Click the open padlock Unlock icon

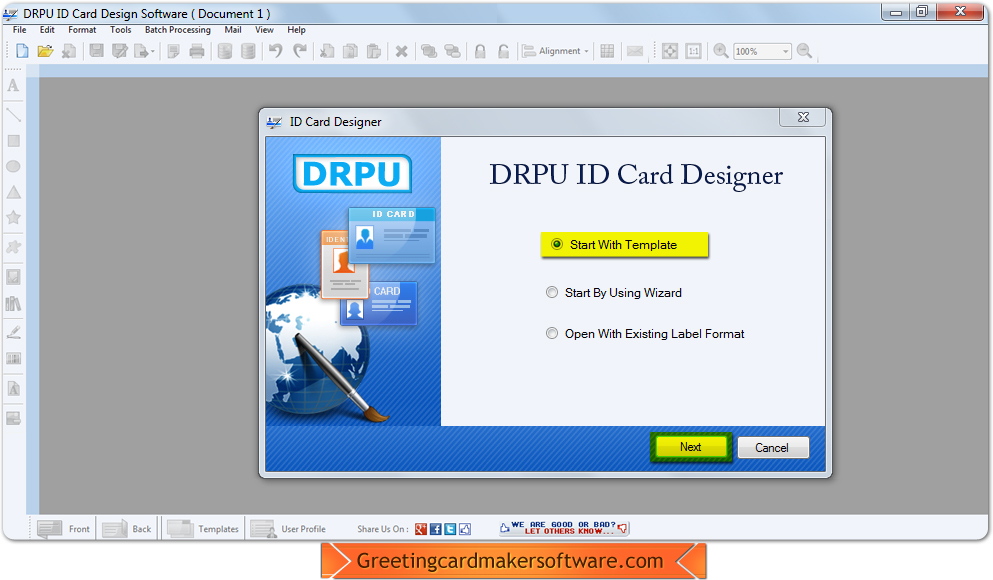pyautogui.click(x=503, y=51)
